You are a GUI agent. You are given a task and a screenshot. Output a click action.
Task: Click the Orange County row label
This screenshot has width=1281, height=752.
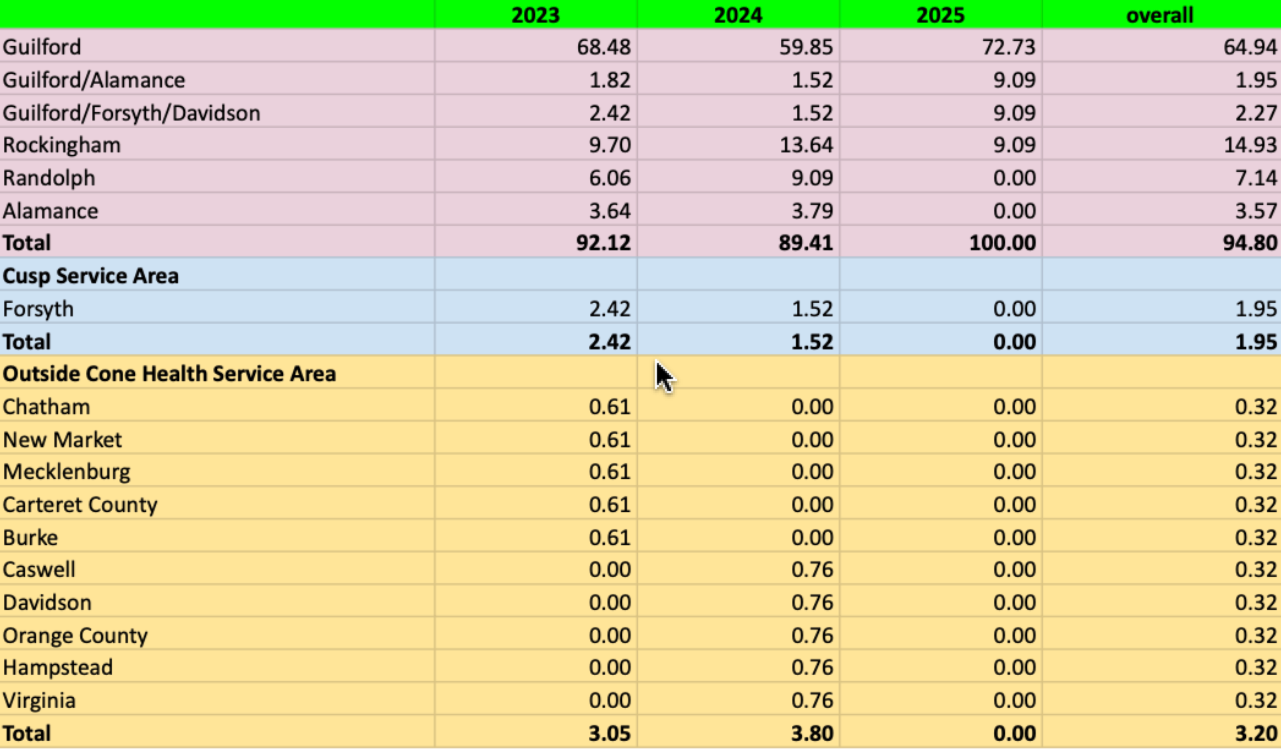pyautogui.click(x=216, y=636)
